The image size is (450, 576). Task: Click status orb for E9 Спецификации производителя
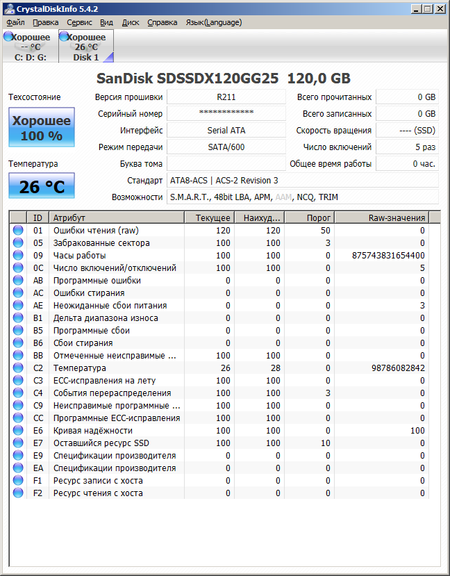click(x=18, y=455)
